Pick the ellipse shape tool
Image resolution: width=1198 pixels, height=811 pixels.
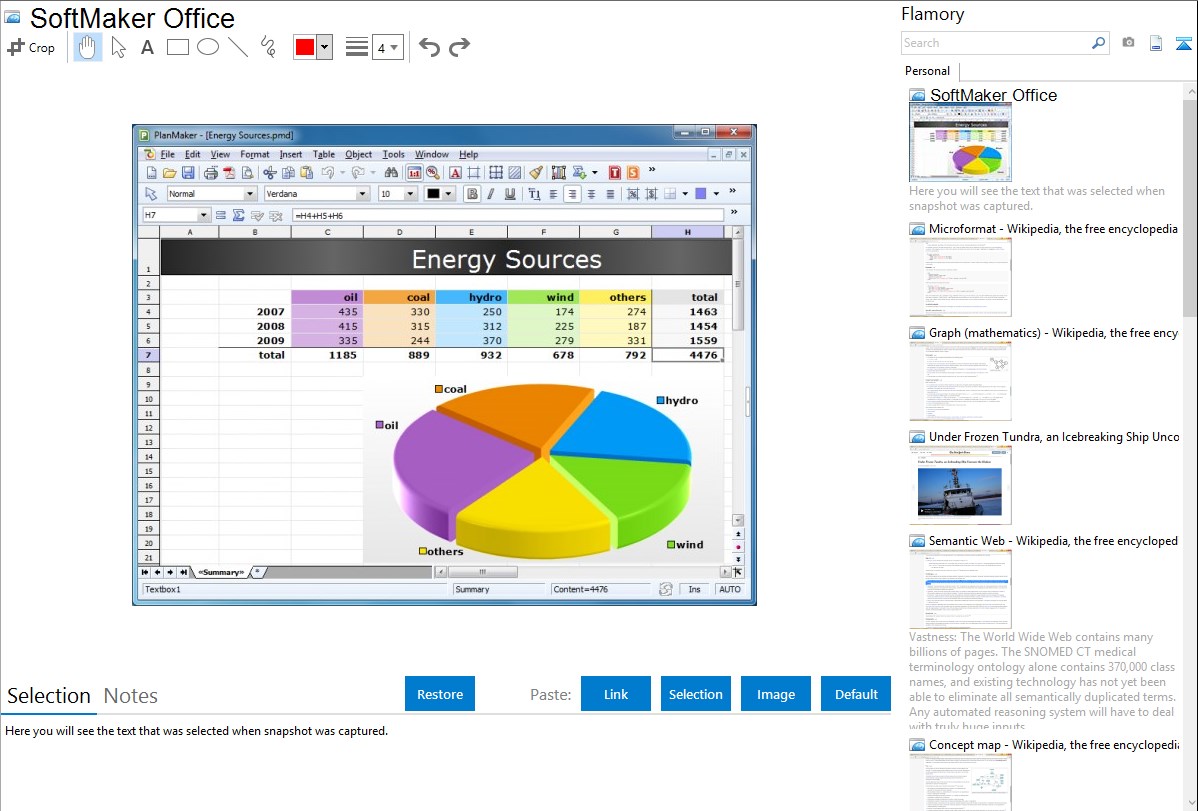click(207, 47)
